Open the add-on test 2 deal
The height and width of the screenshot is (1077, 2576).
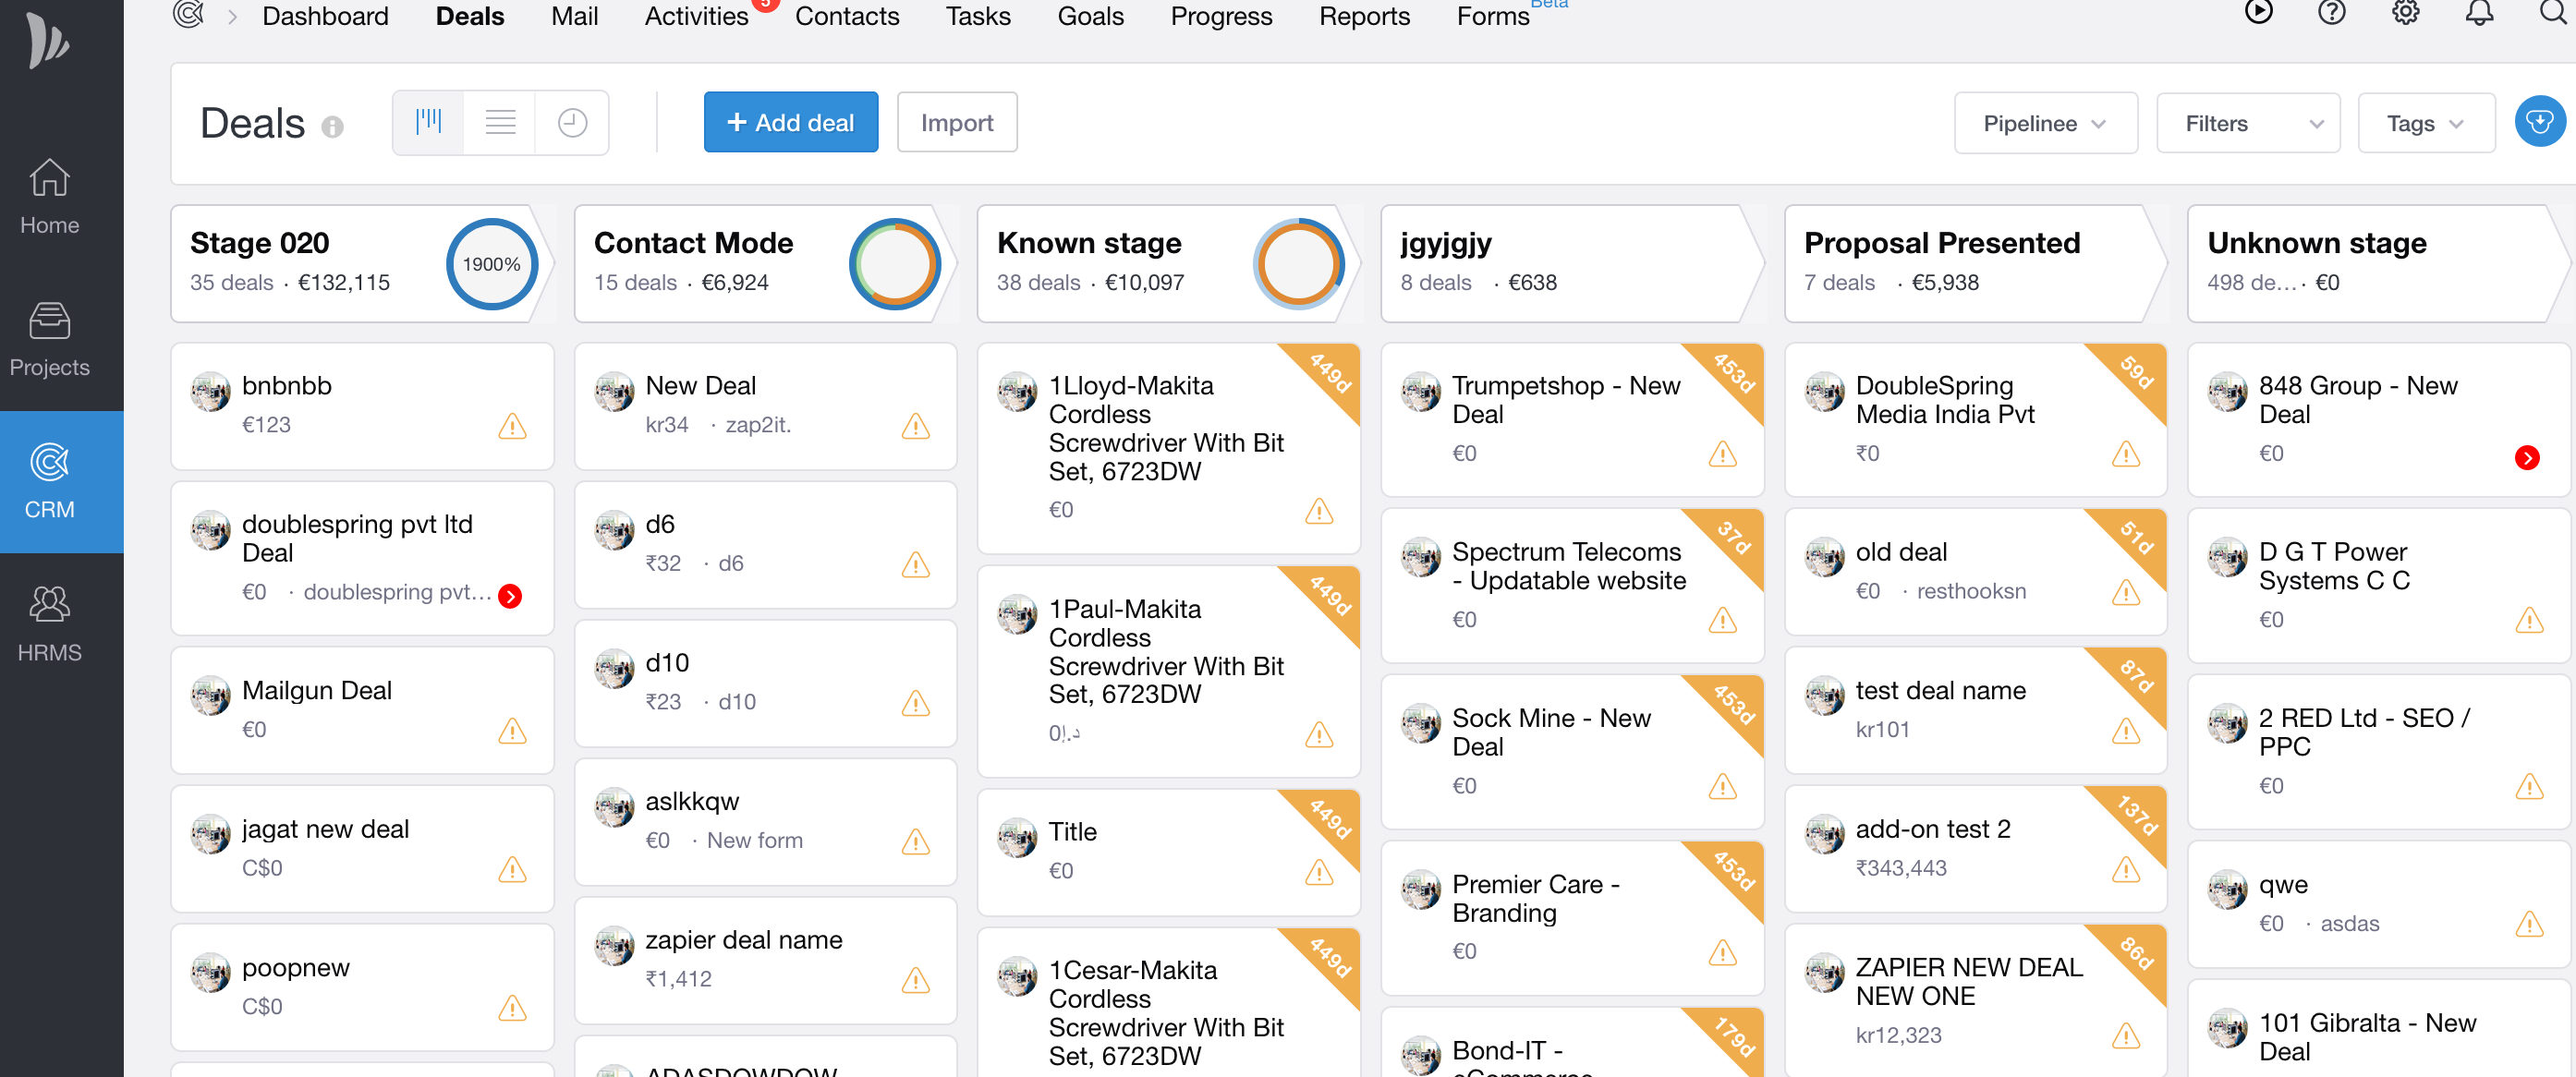coord(1975,849)
